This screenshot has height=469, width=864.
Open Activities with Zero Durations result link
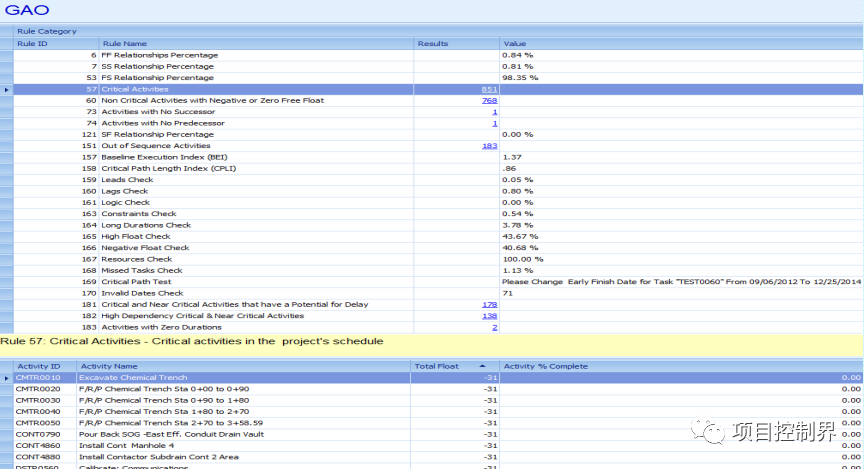(495, 327)
